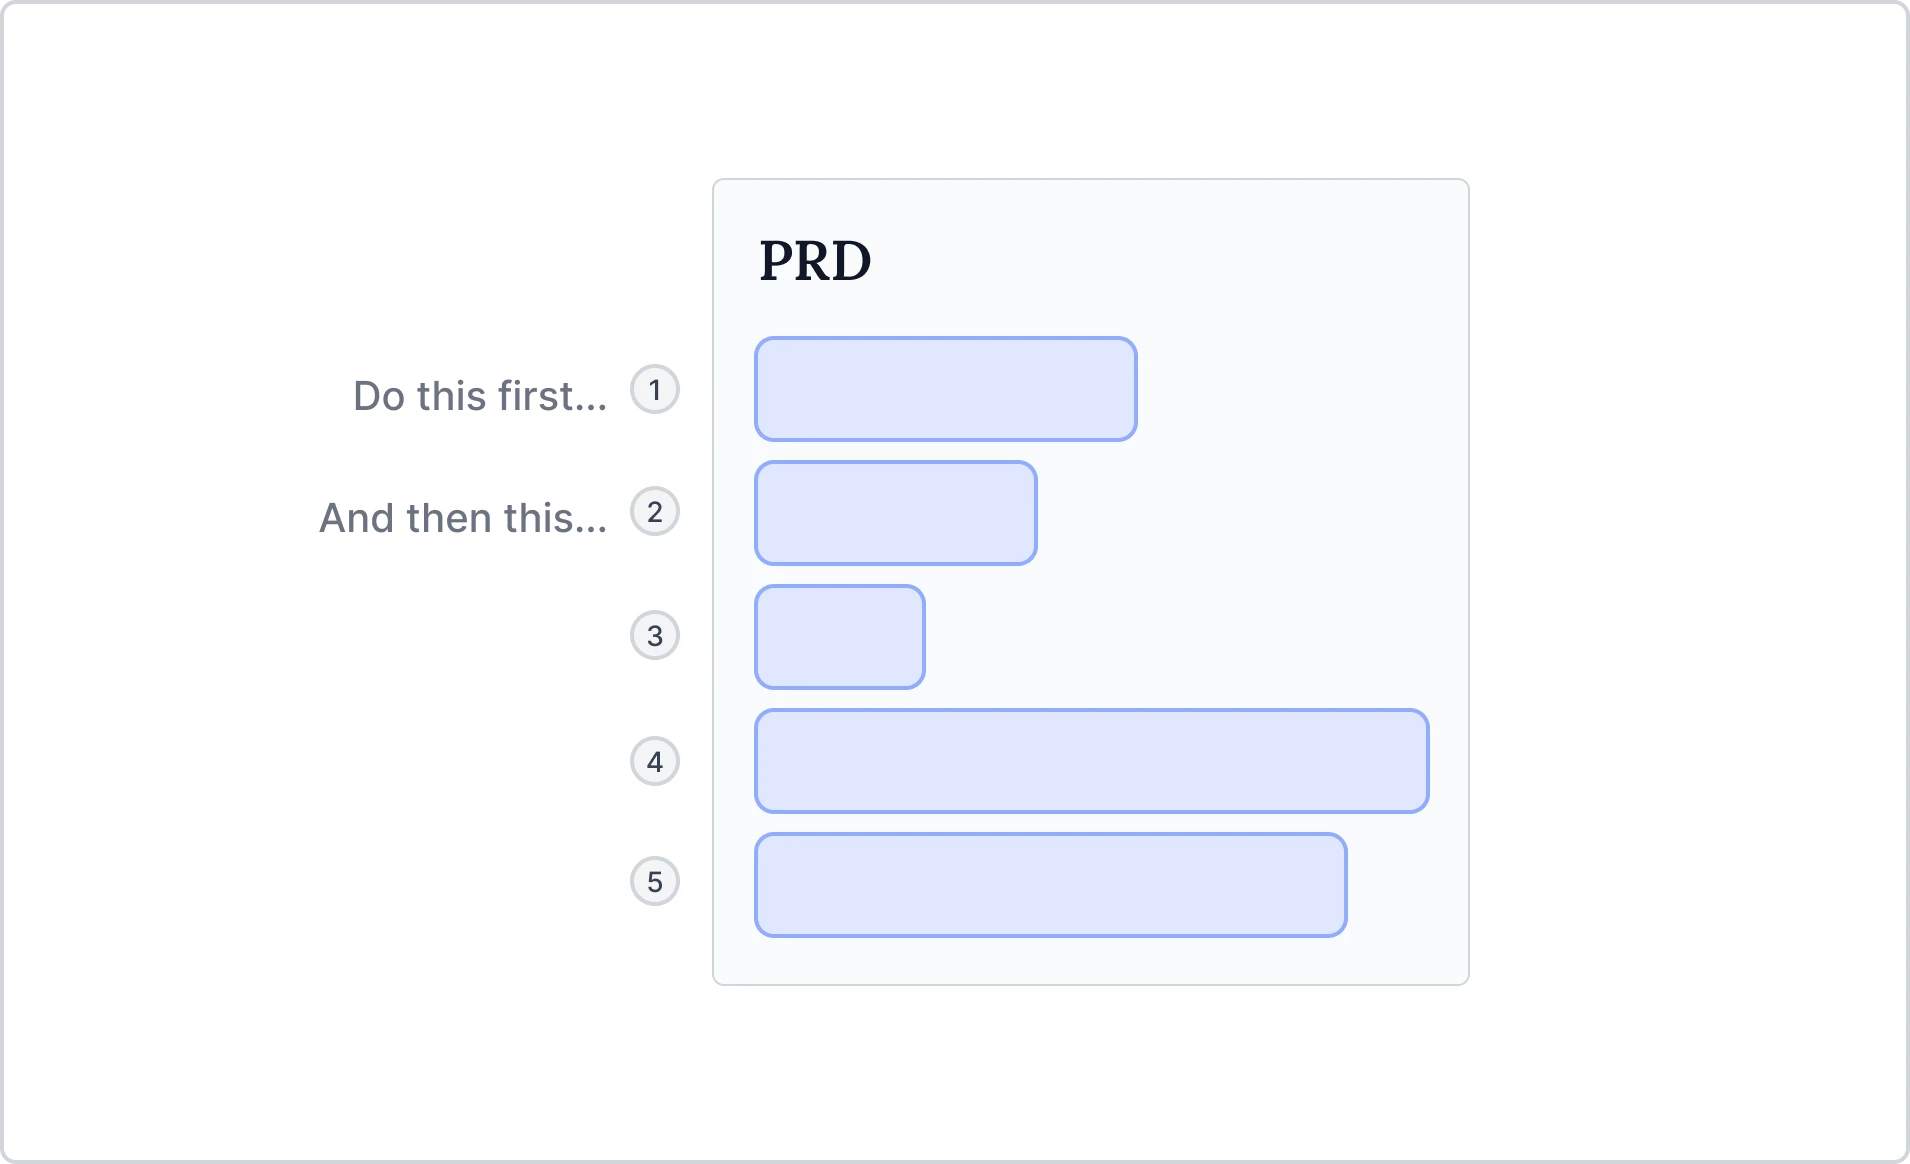Click the narrowest blue block in PRD

839,637
